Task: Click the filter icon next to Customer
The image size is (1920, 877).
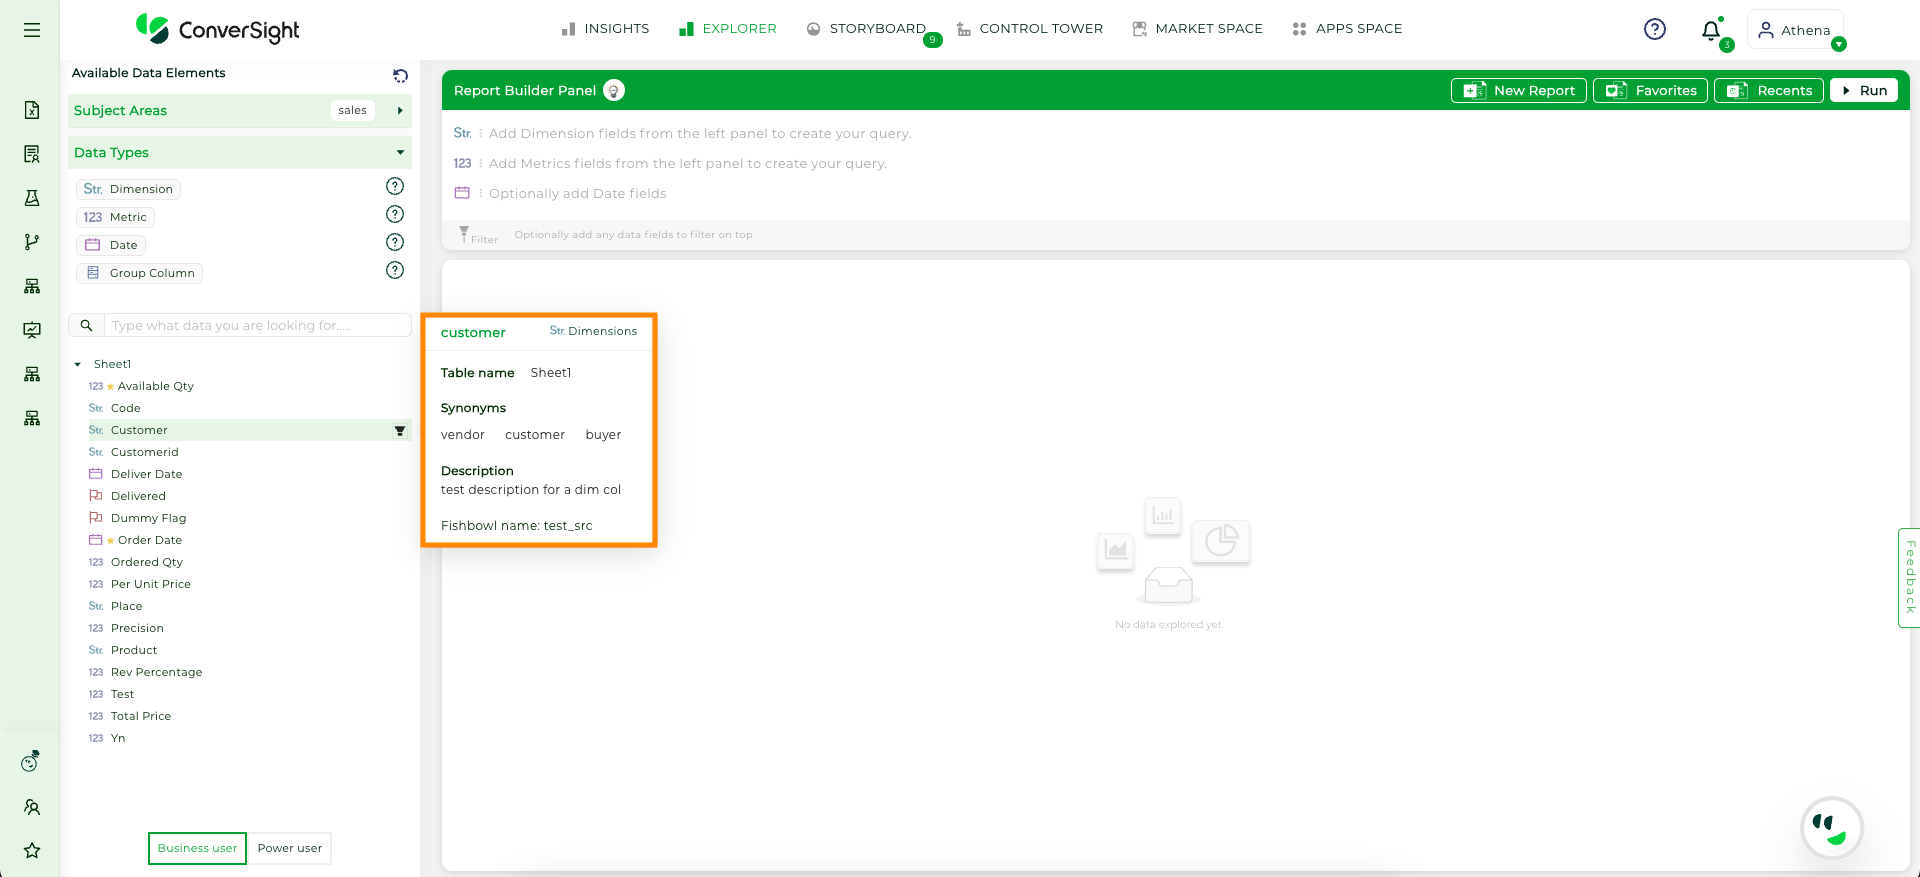Action: coord(400,431)
